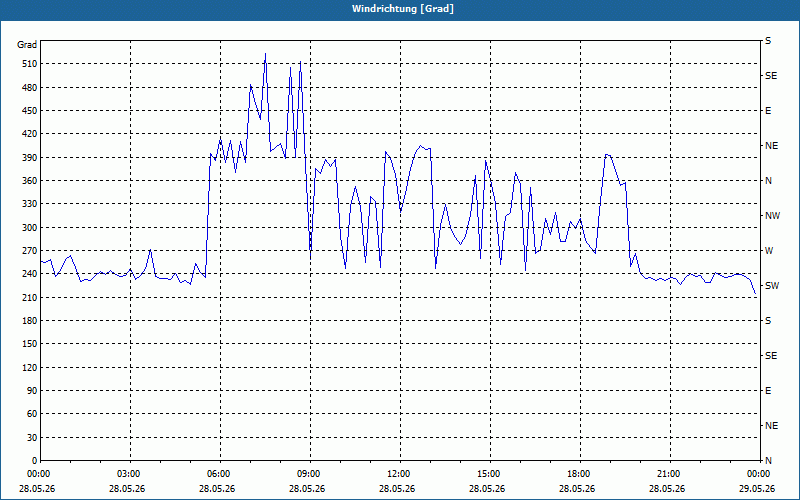Click the 06:00 time axis label
Viewport: 800px width, 500px height.
(219, 474)
